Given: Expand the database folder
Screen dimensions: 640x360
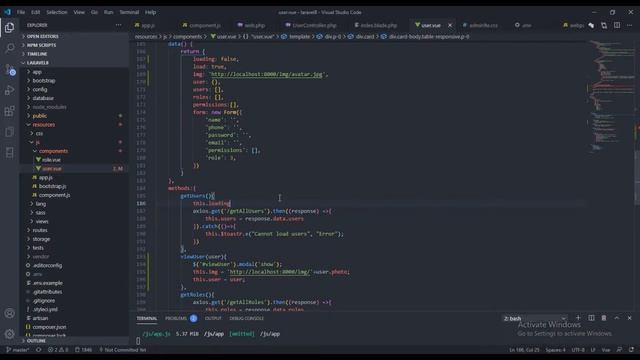Looking at the screenshot, I should (x=43, y=98).
